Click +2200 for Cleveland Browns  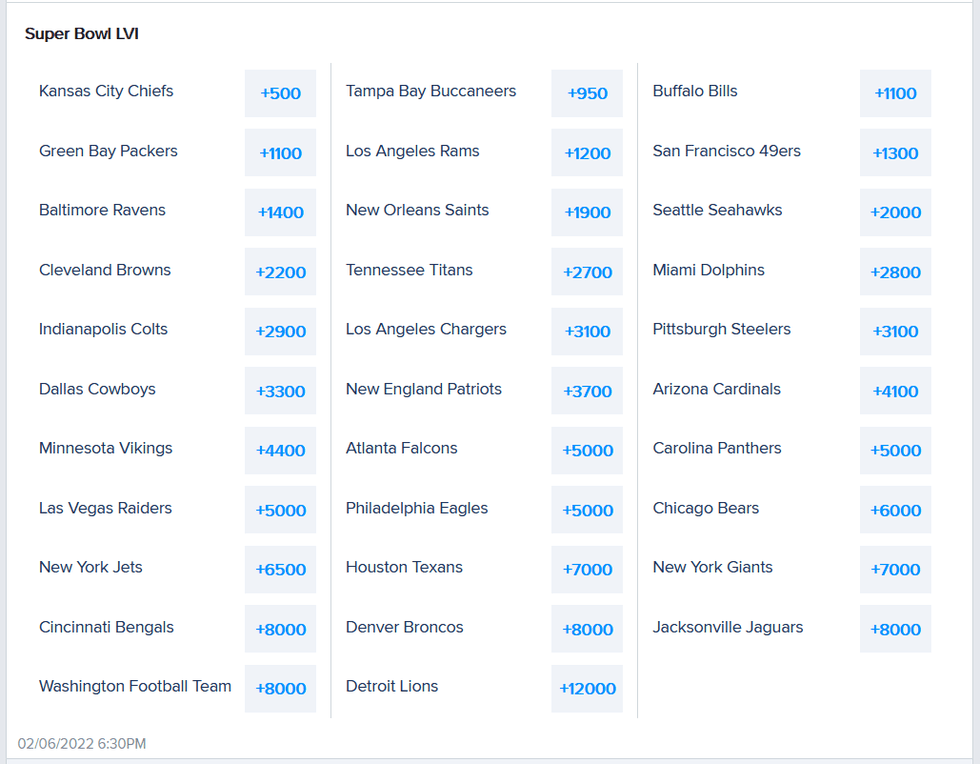280,271
